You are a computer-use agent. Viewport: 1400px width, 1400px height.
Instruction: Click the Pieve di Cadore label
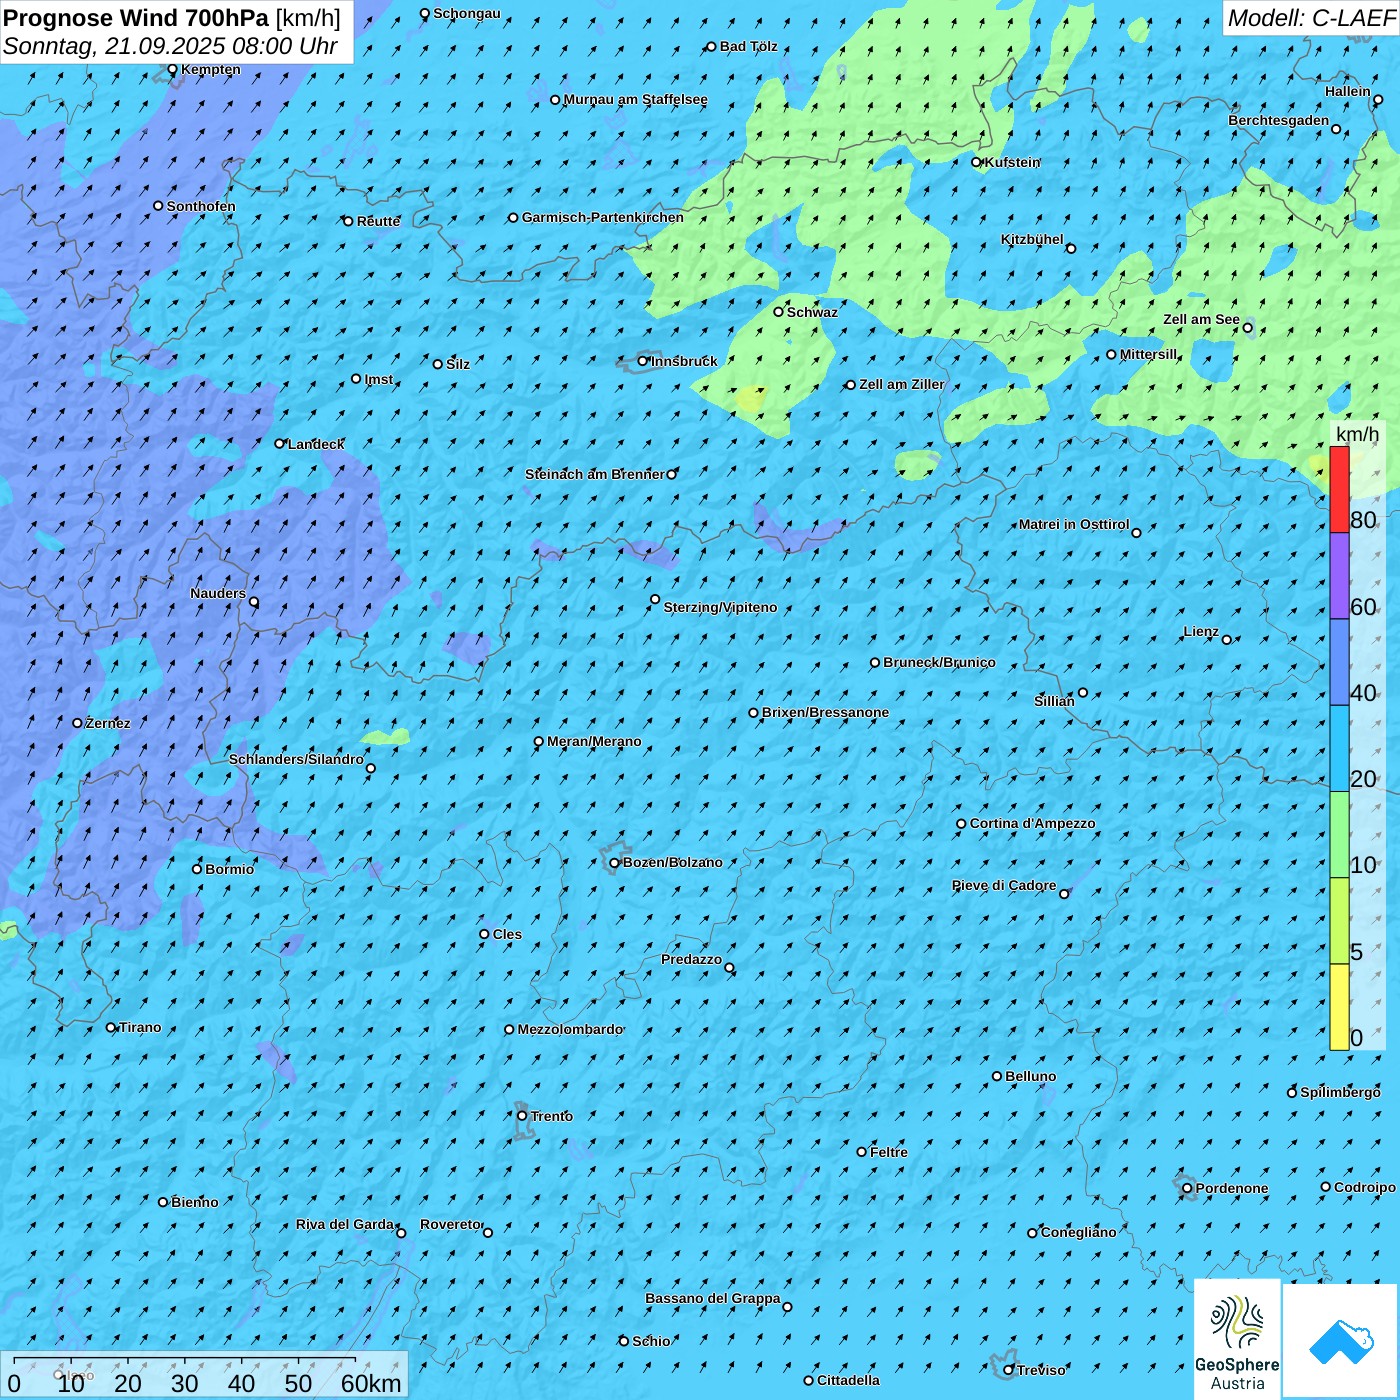tap(1004, 885)
